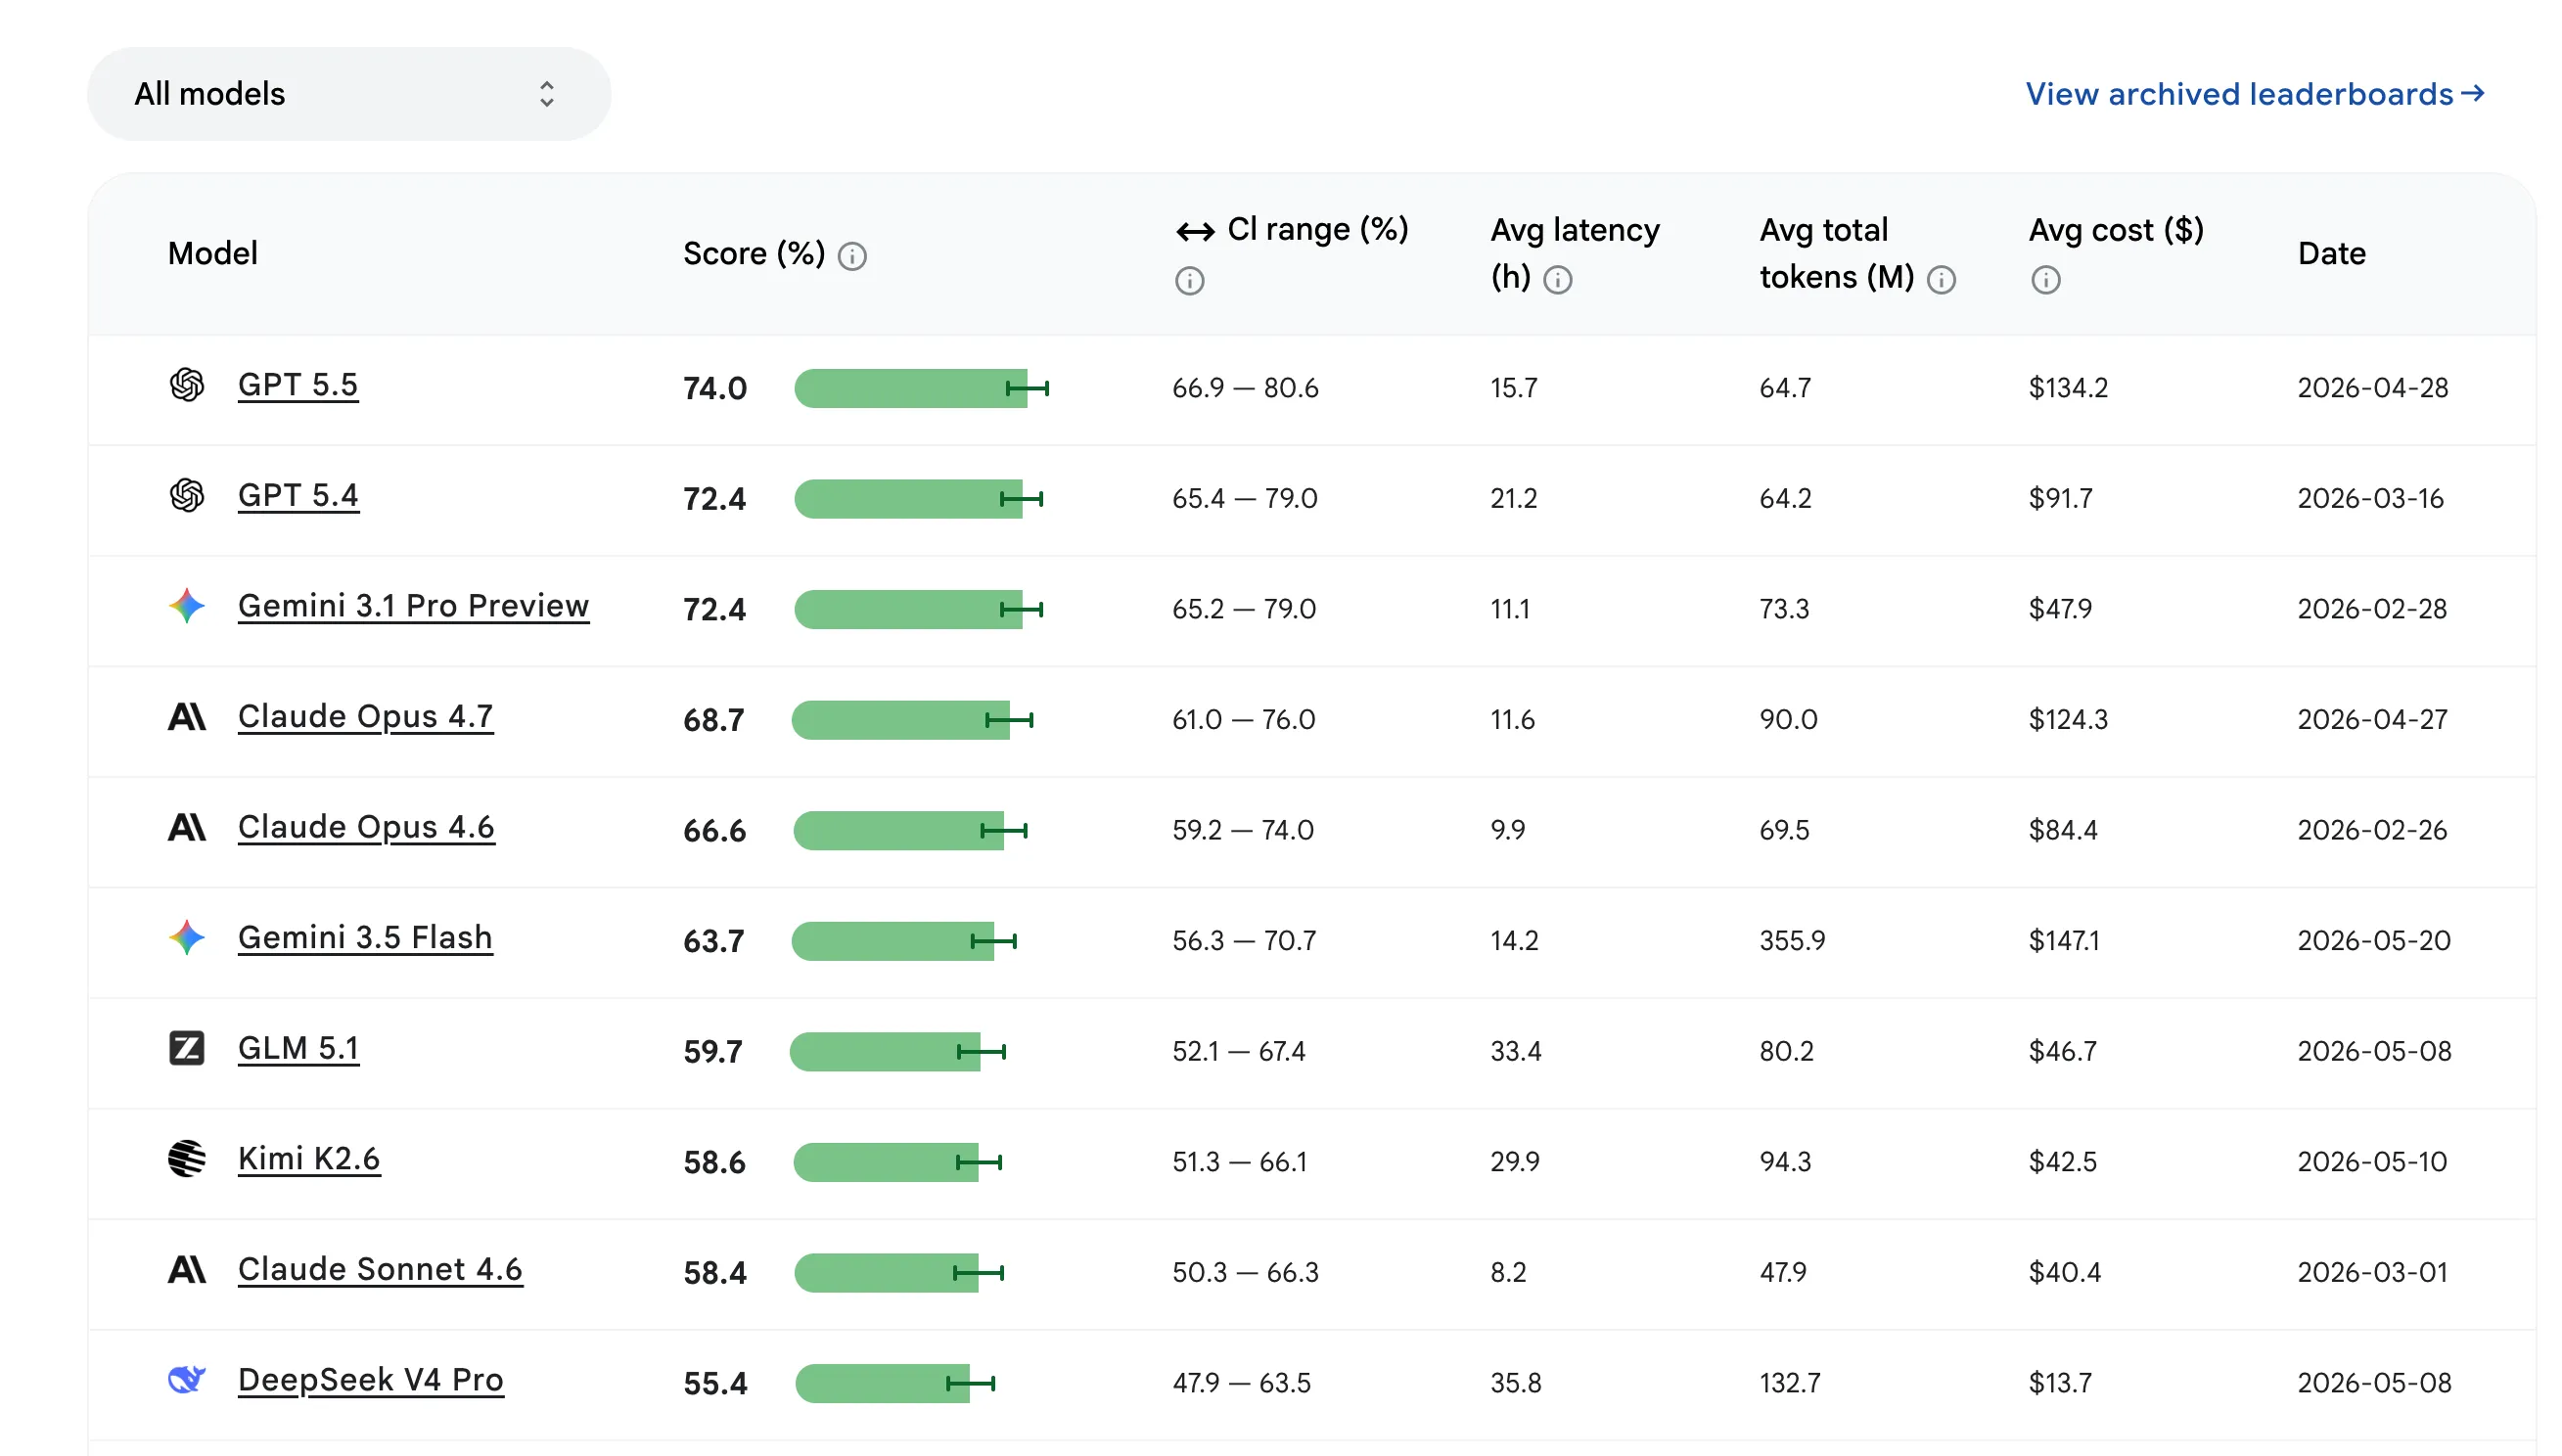Click the Avg latency info icon
Screen dimensions: 2562x1456
[1556, 280]
